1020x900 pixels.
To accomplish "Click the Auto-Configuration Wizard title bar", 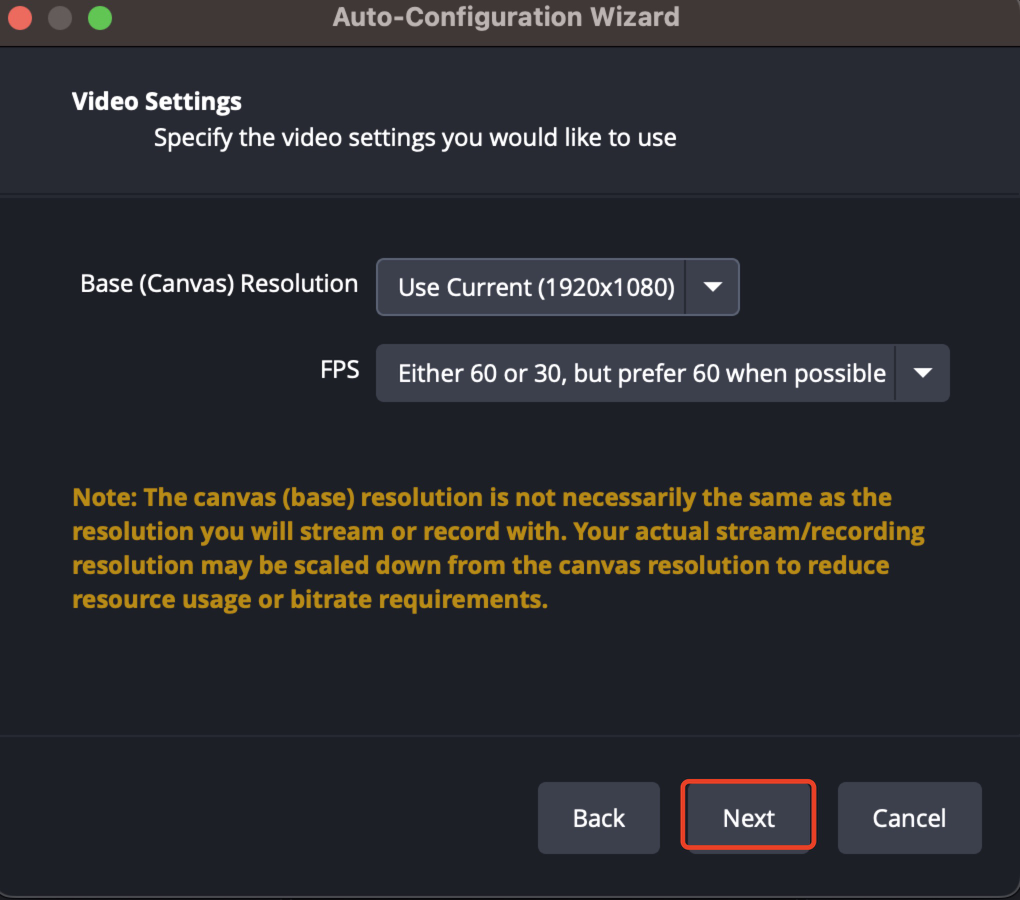I will click(505, 17).
